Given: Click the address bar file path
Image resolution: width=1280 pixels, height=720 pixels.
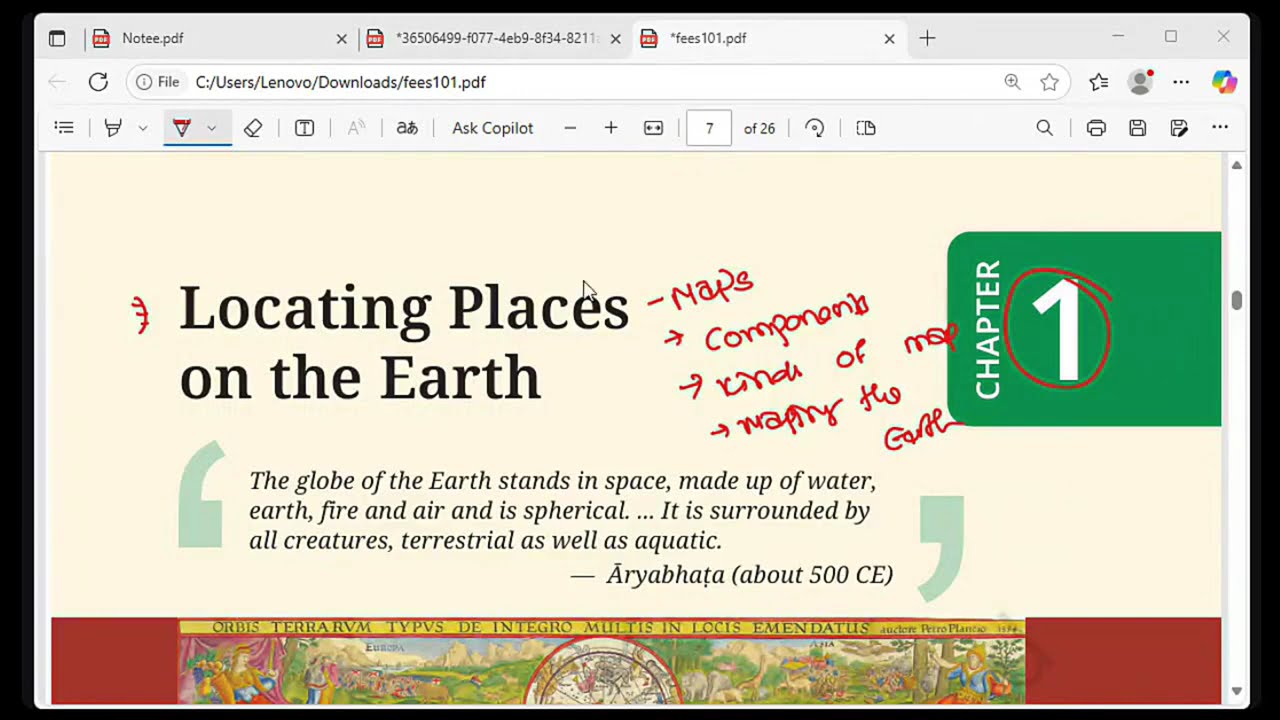Looking at the screenshot, I should click(x=341, y=82).
